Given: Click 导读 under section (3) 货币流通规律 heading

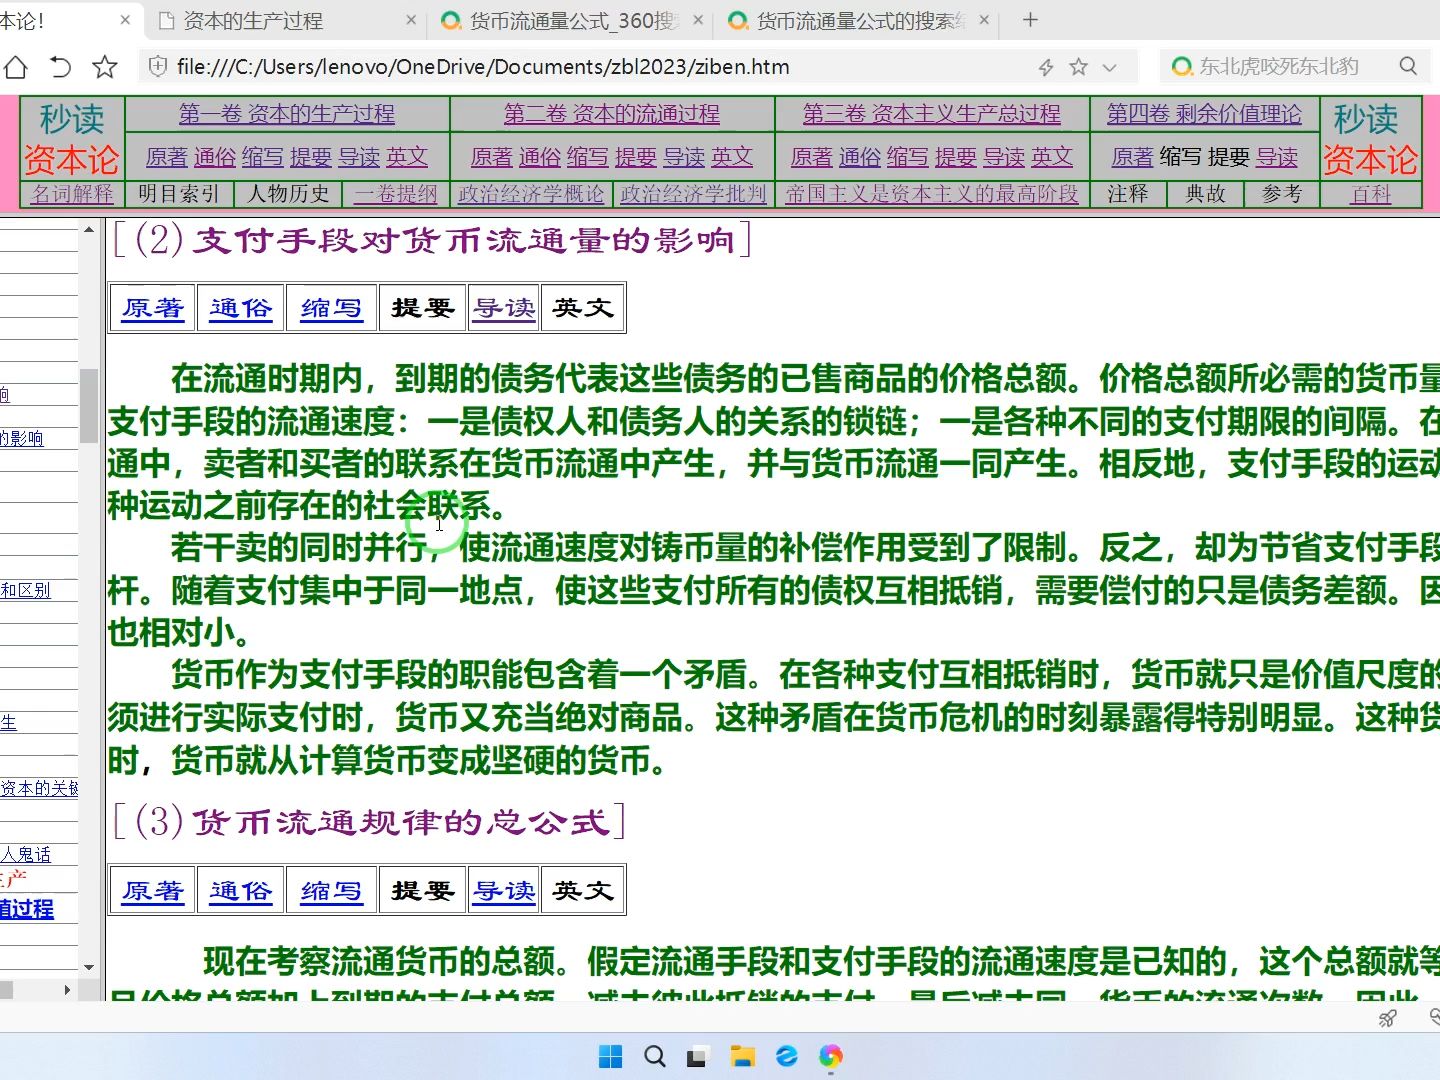Looking at the screenshot, I should [504, 890].
